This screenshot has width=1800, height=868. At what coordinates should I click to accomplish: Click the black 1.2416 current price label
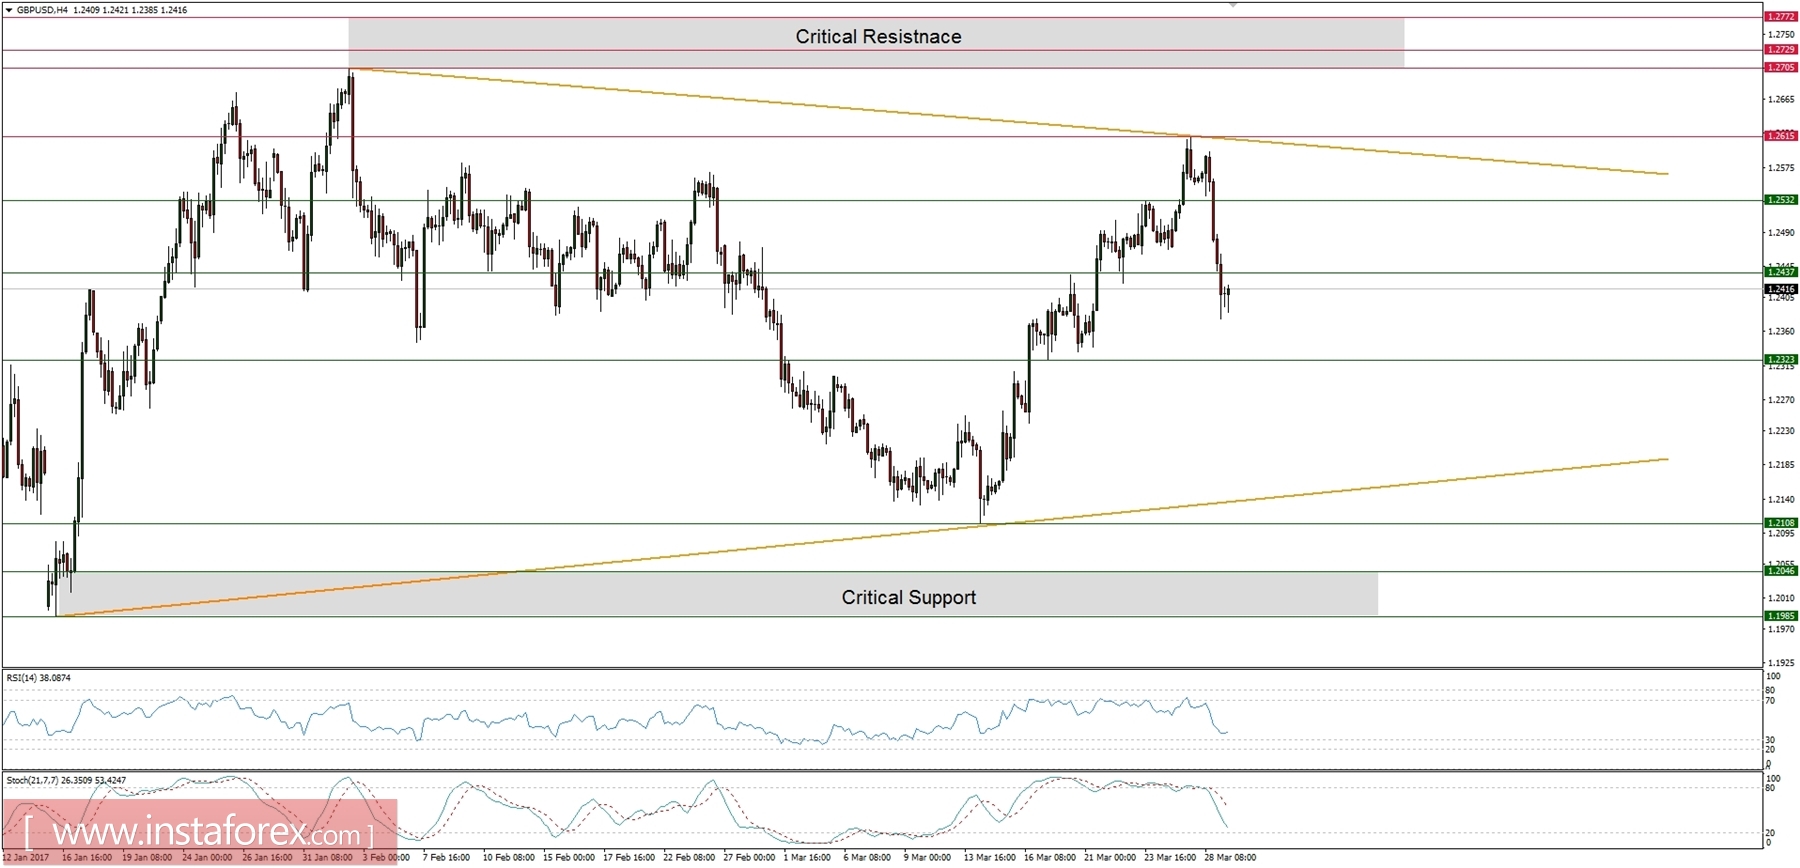click(x=1780, y=289)
